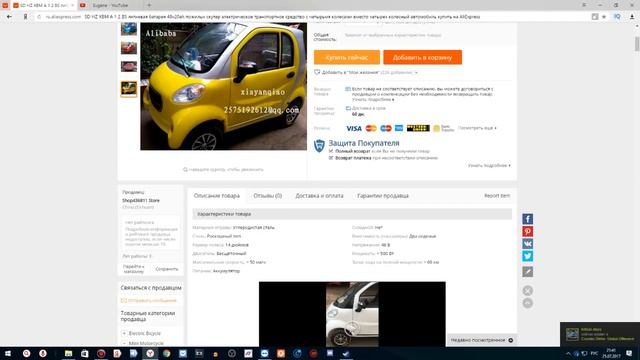The image size is (640, 360).
Task: Show hidden system tray icons
Action: (x=569, y=353)
